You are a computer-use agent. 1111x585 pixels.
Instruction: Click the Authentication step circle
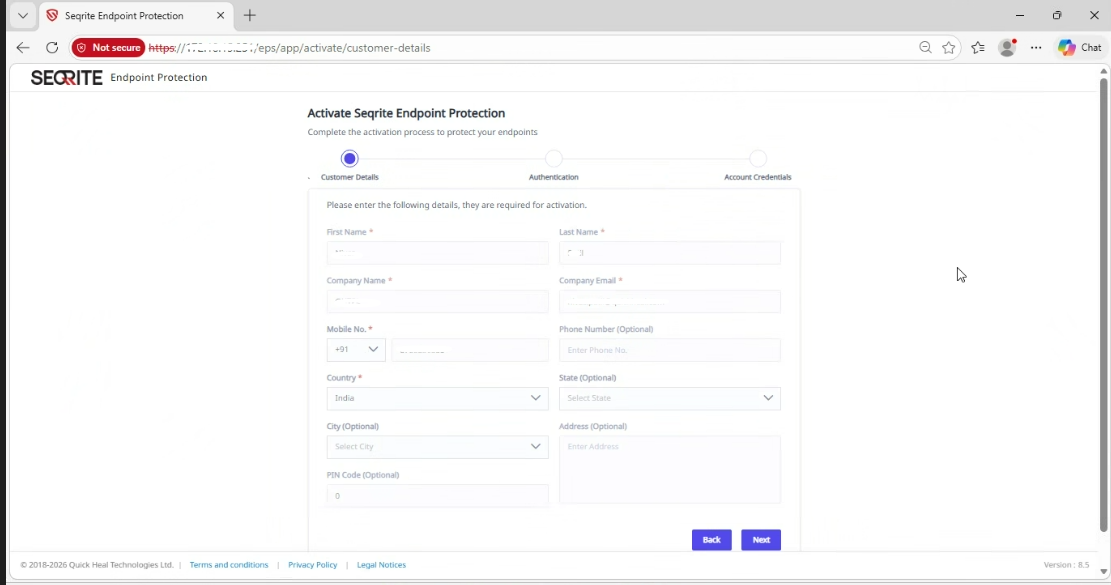pyautogui.click(x=554, y=159)
